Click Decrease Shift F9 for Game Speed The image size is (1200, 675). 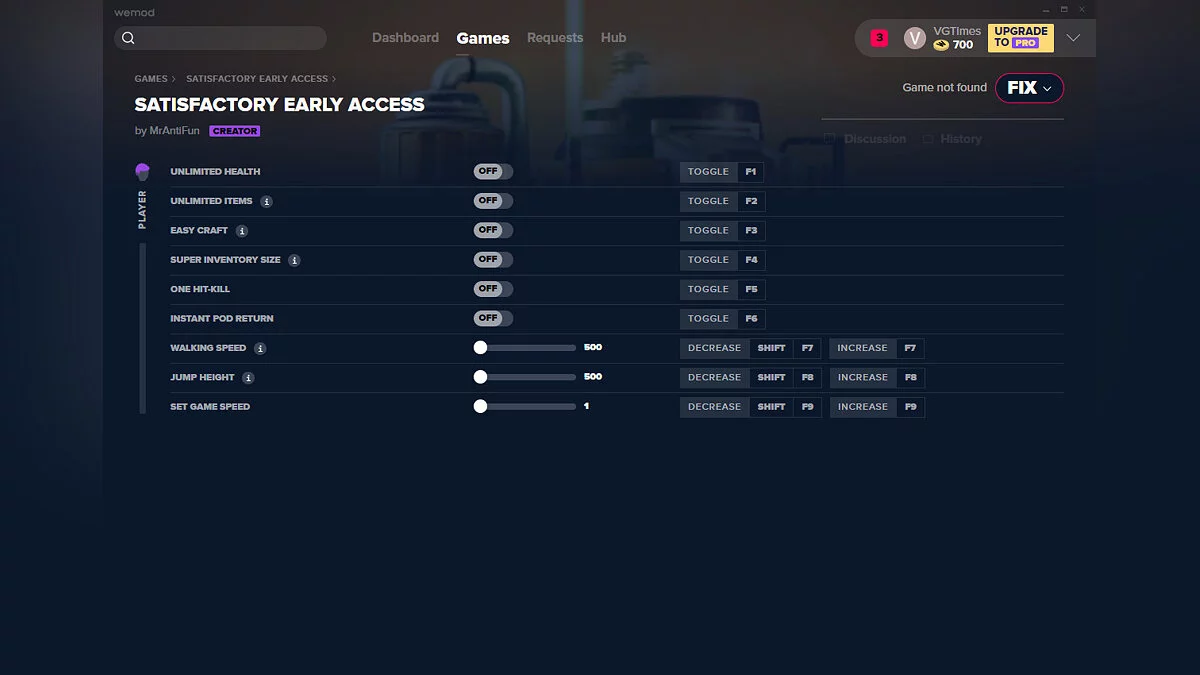pyautogui.click(x=750, y=407)
